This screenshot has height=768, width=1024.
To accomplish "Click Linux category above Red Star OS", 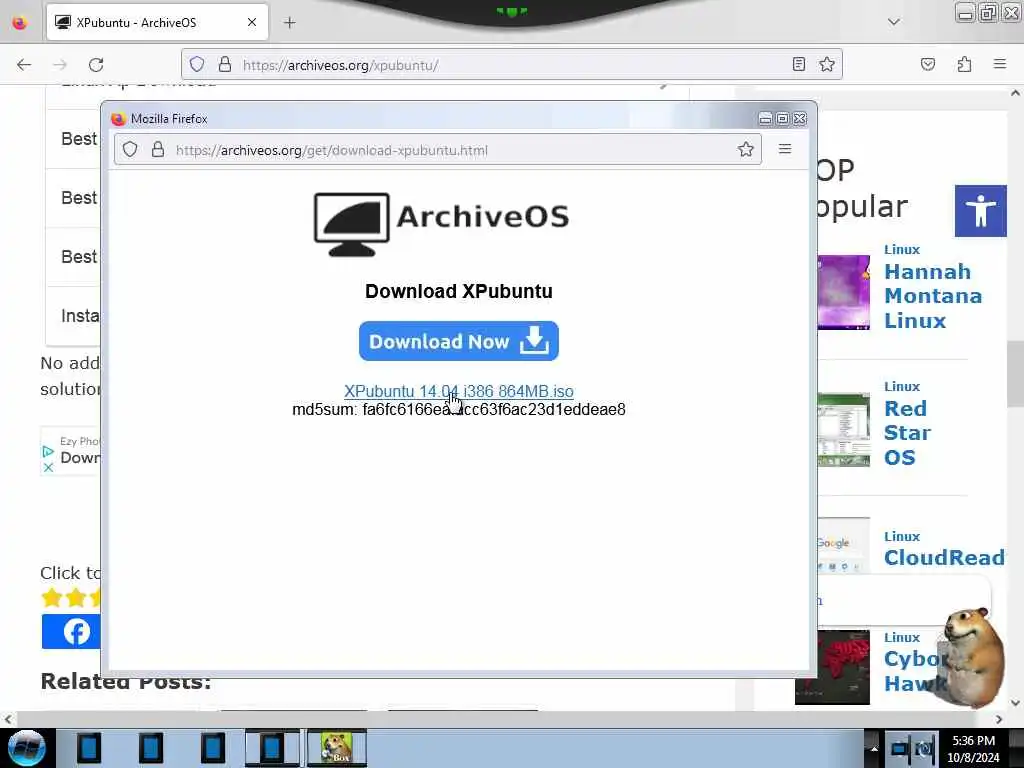I will pyautogui.click(x=902, y=387).
